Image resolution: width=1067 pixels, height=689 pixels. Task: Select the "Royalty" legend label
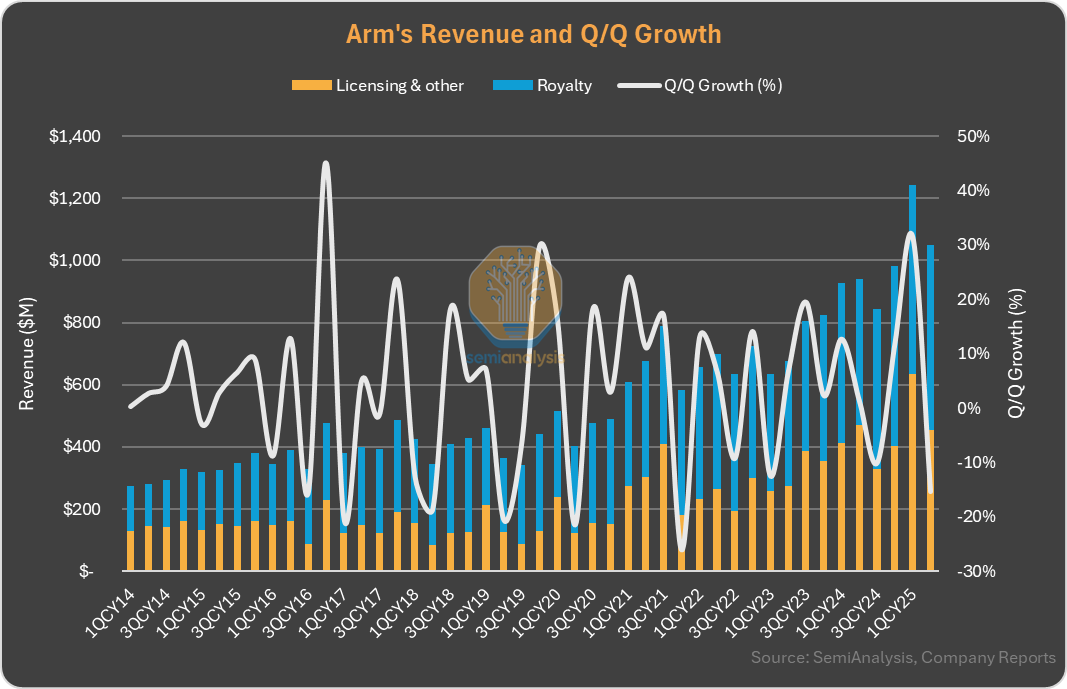click(564, 86)
